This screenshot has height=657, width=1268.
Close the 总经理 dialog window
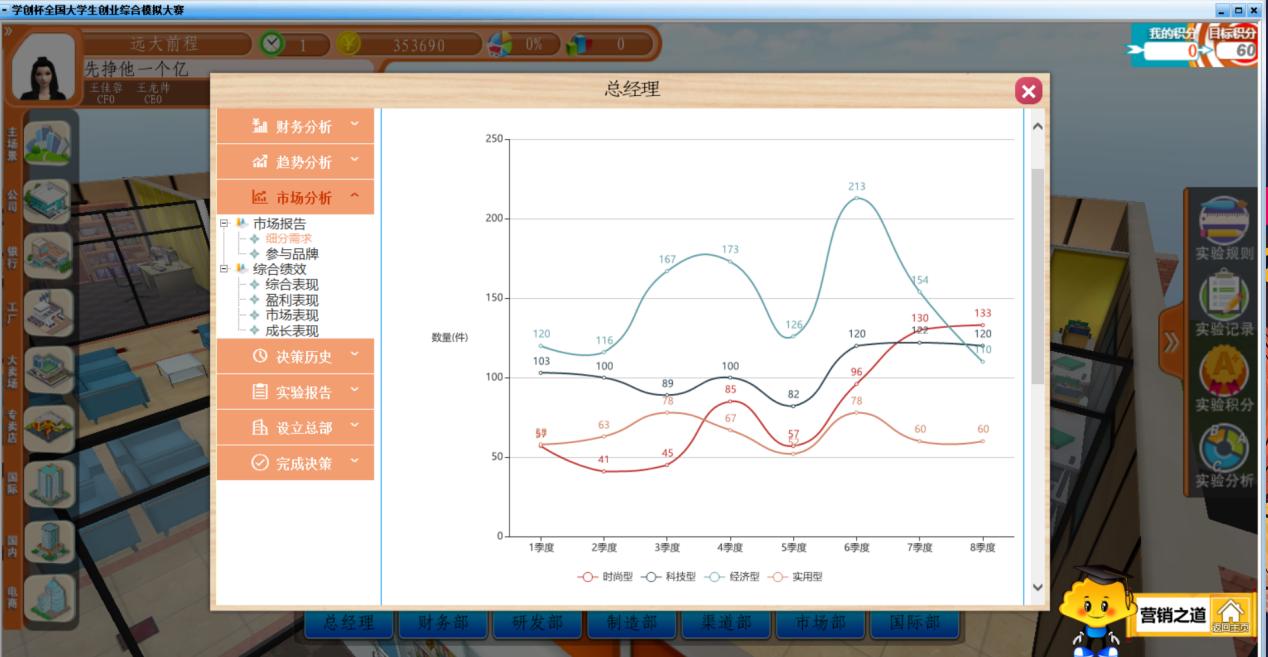point(1028,92)
